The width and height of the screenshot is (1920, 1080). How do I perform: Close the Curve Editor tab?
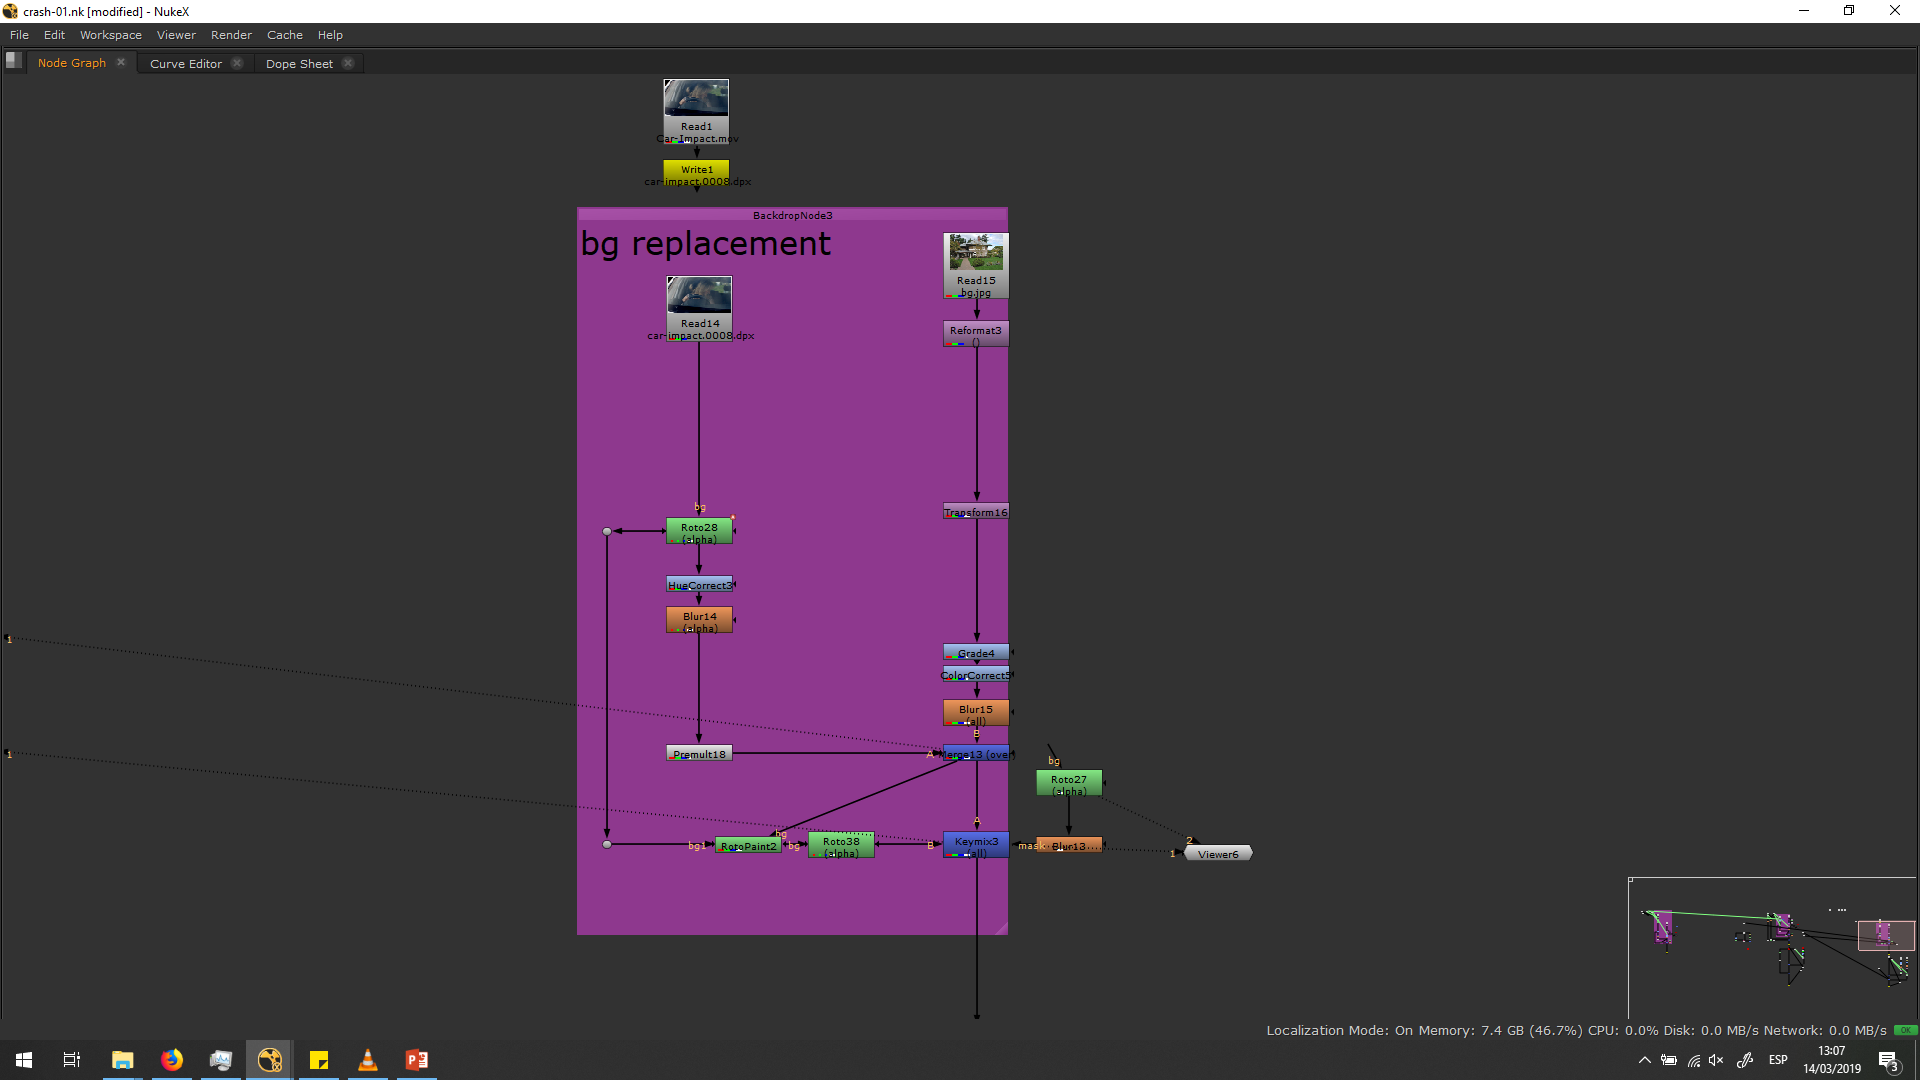(237, 63)
